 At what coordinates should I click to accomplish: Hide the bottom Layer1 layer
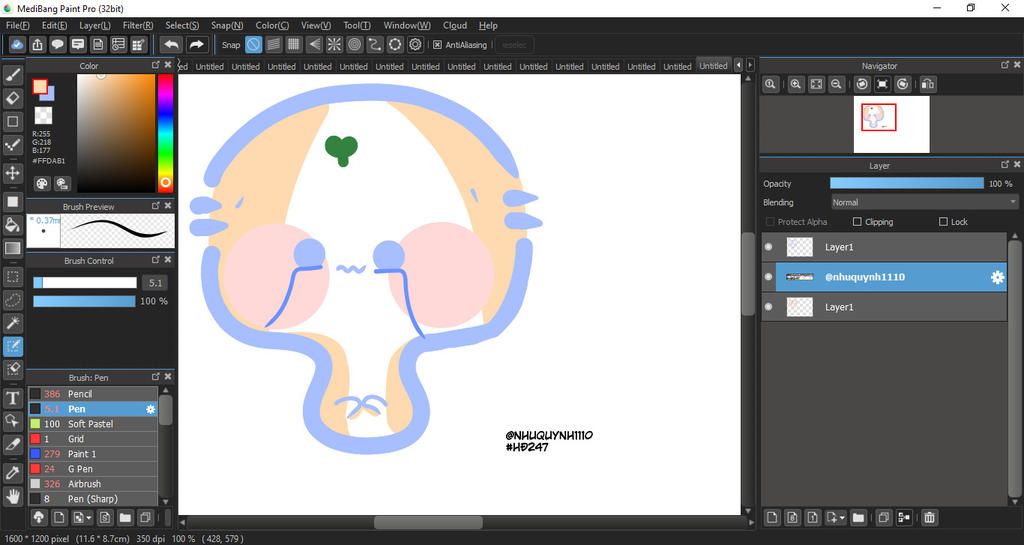(x=769, y=307)
